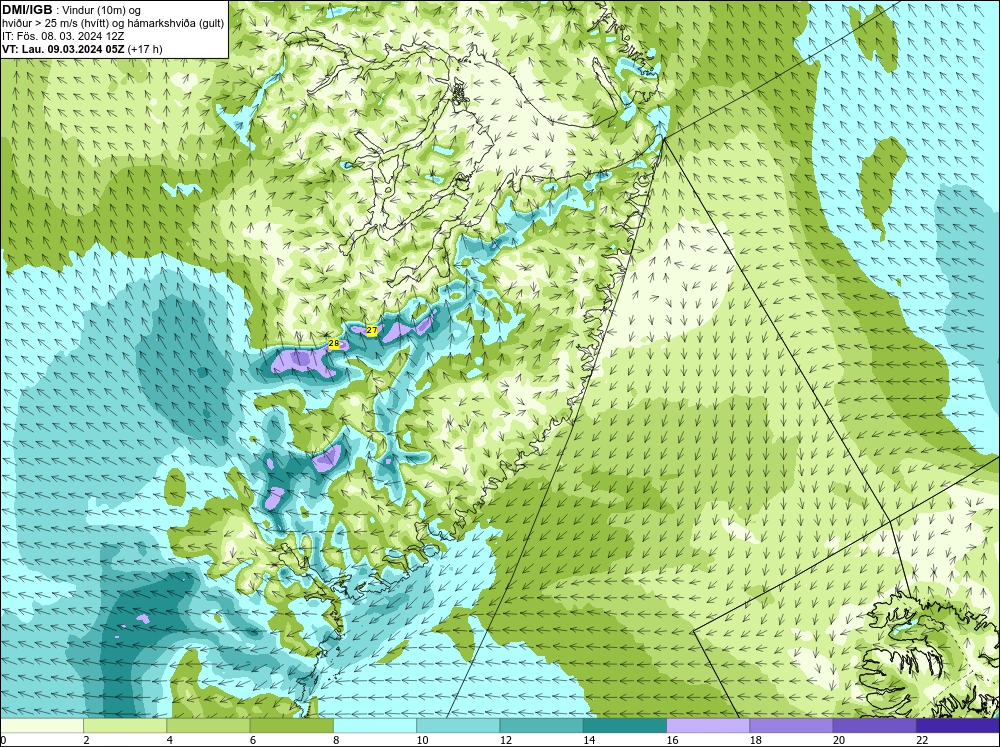Click scale number 14 on legend
The width and height of the screenshot is (1000, 747).
pyautogui.click(x=589, y=740)
